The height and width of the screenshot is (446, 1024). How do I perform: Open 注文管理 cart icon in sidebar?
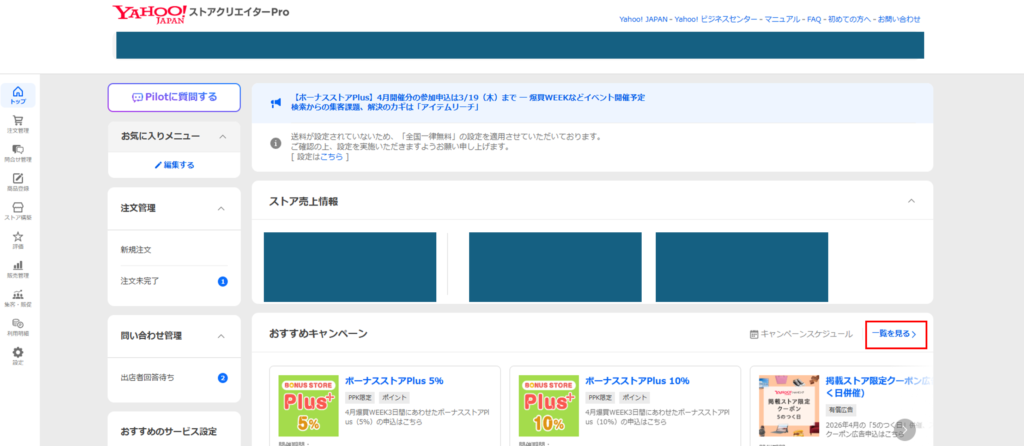(x=18, y=124)
